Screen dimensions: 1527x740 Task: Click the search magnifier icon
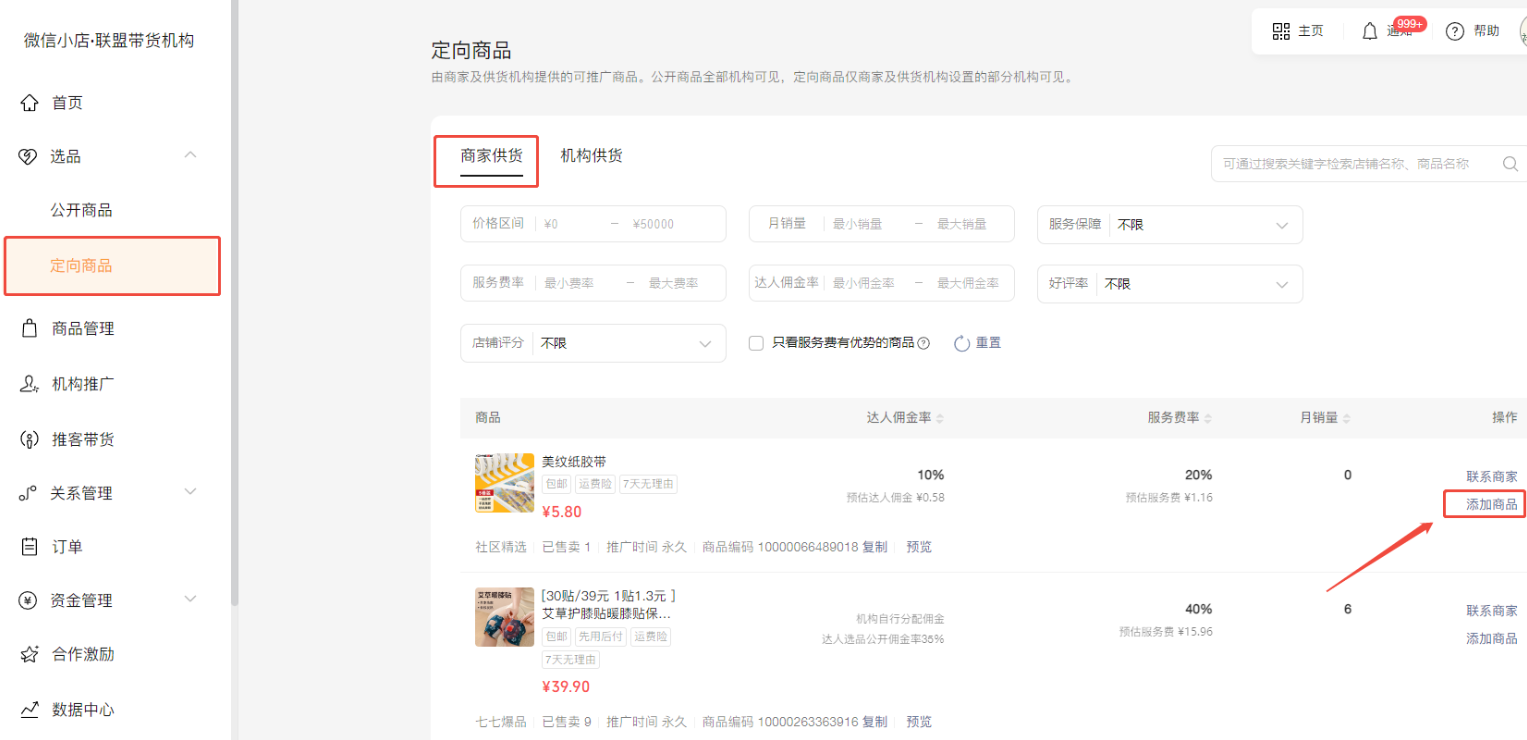click(1510, 164)
